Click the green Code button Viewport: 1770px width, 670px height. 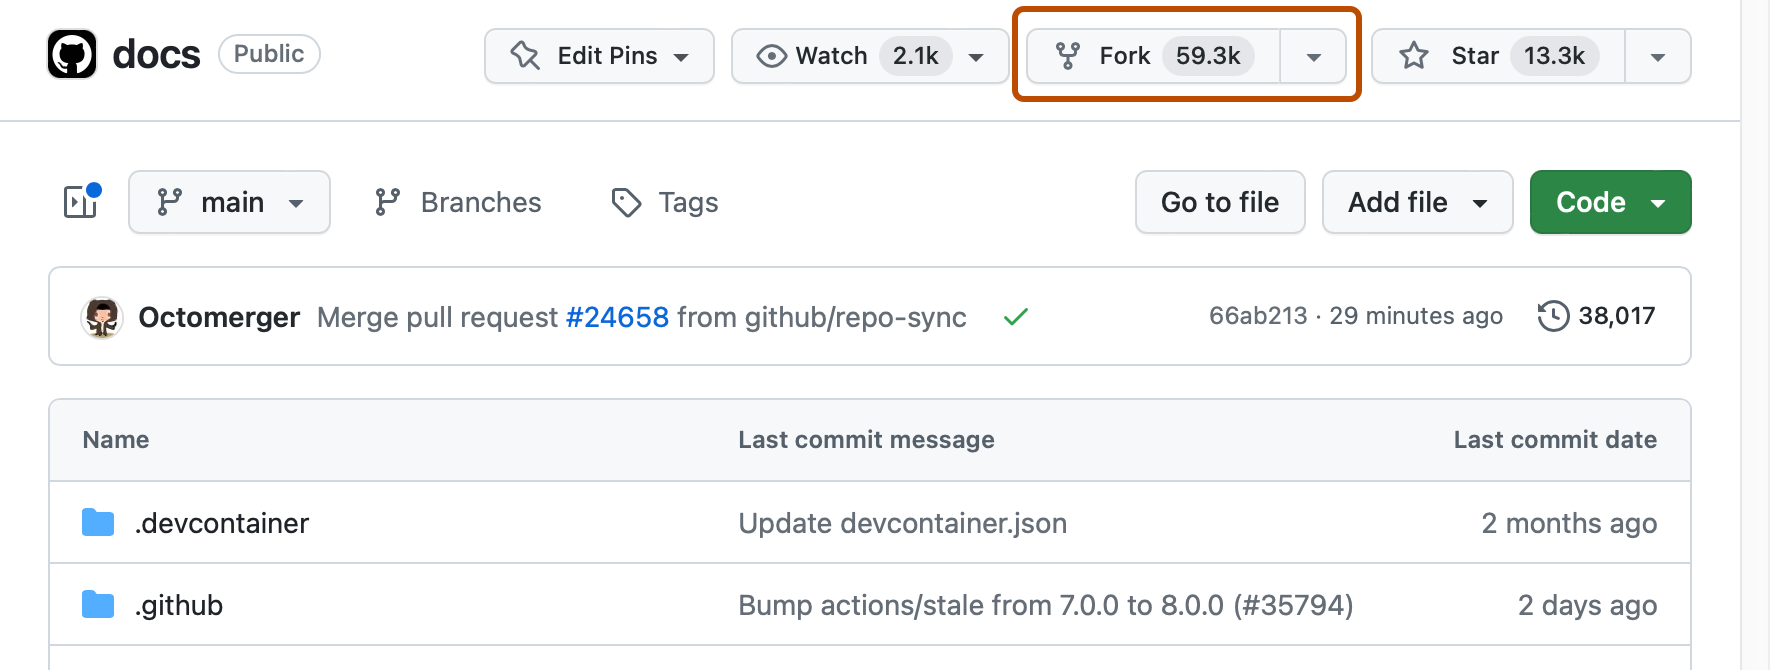(1609, 202)
